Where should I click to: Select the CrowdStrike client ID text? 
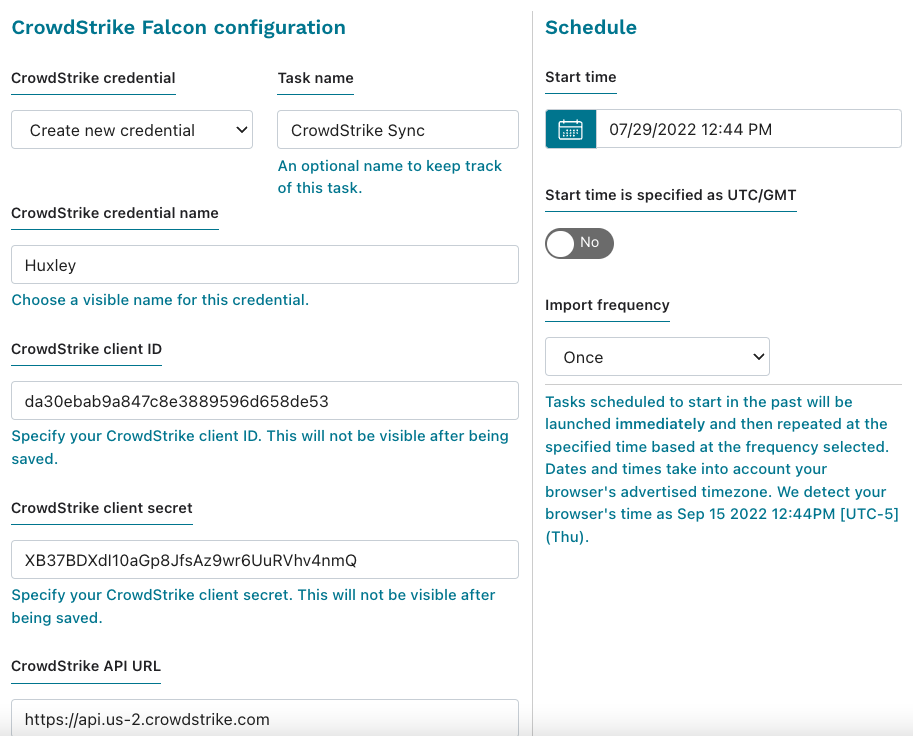[x=264, y=400]
